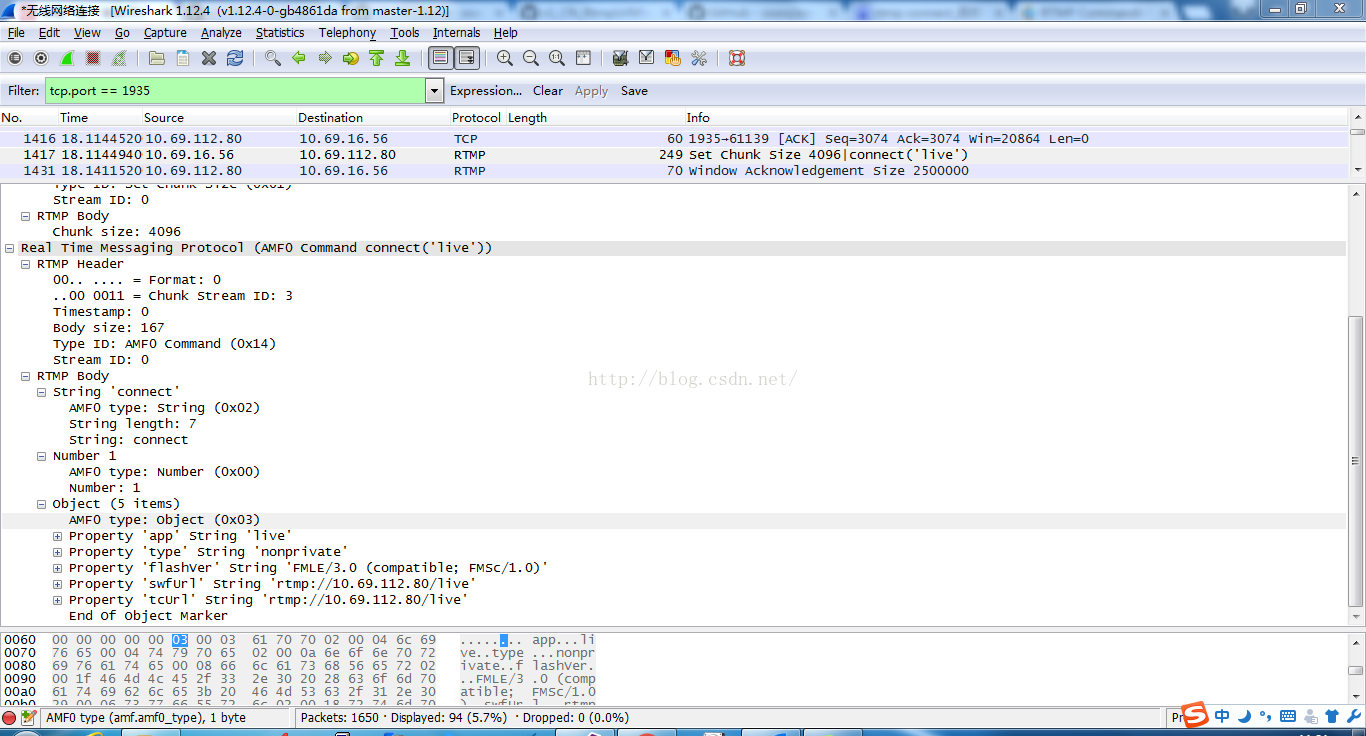This screenshot has height=736, width=1366.
Task: Zoom in on packet text
Action: [504, 58]
